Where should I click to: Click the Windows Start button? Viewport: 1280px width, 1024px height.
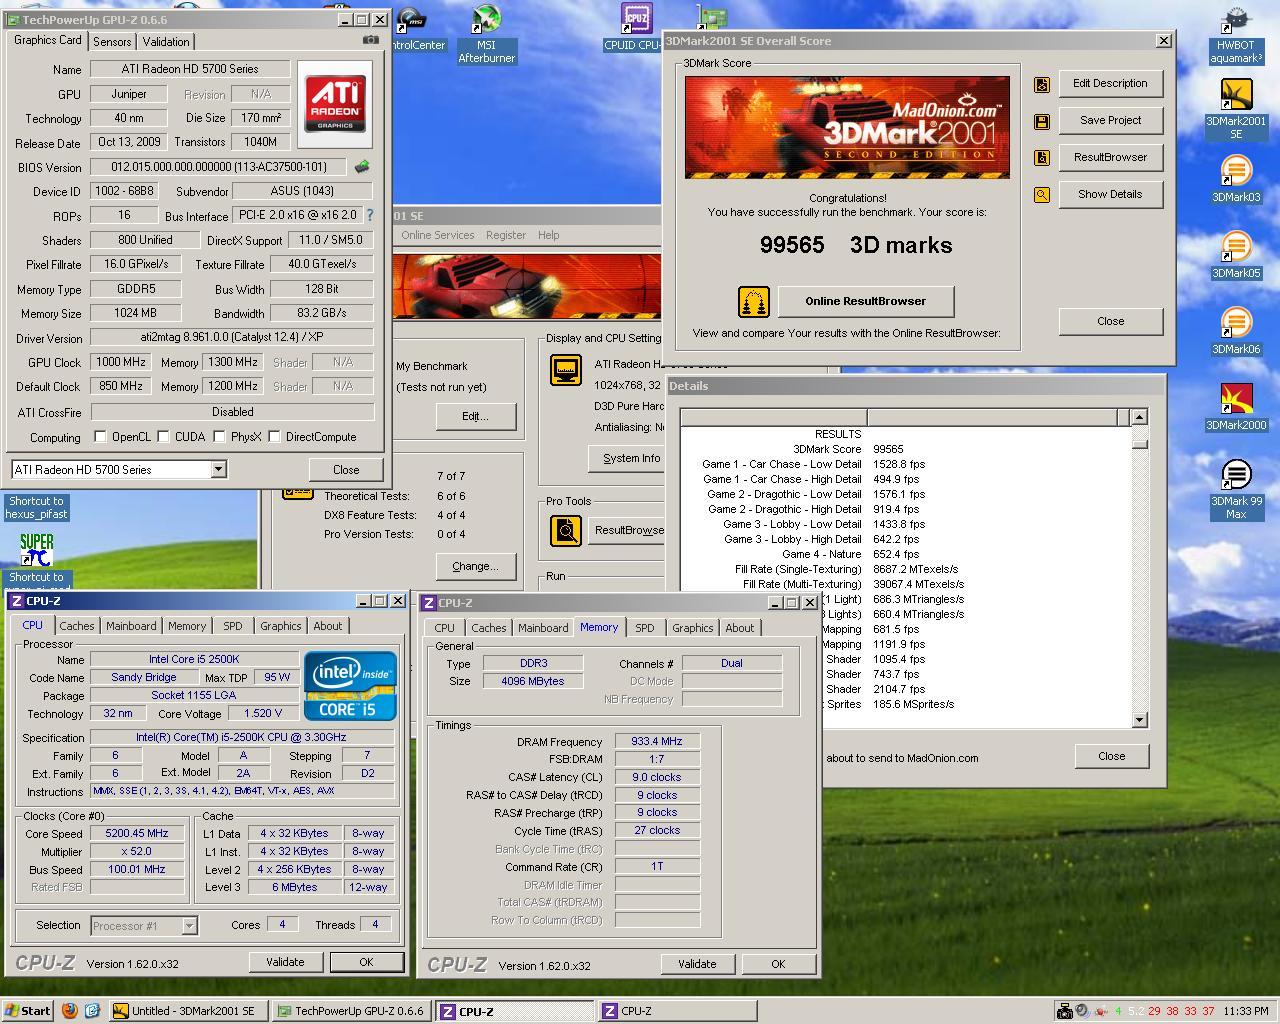coord(28,1010)
